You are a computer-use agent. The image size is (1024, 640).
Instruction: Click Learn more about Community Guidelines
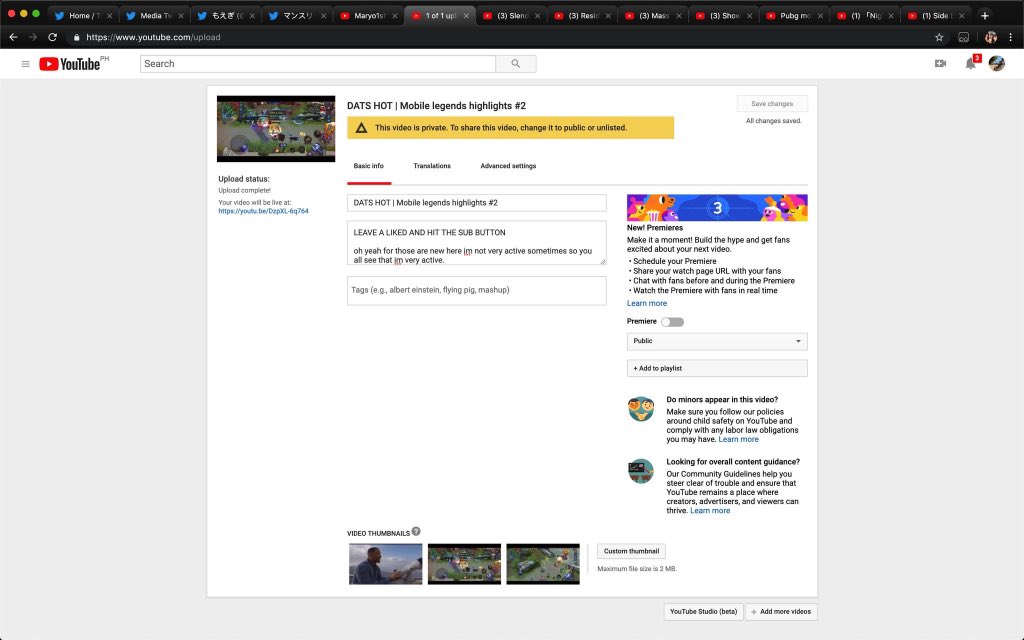click(x=710, y=511)
